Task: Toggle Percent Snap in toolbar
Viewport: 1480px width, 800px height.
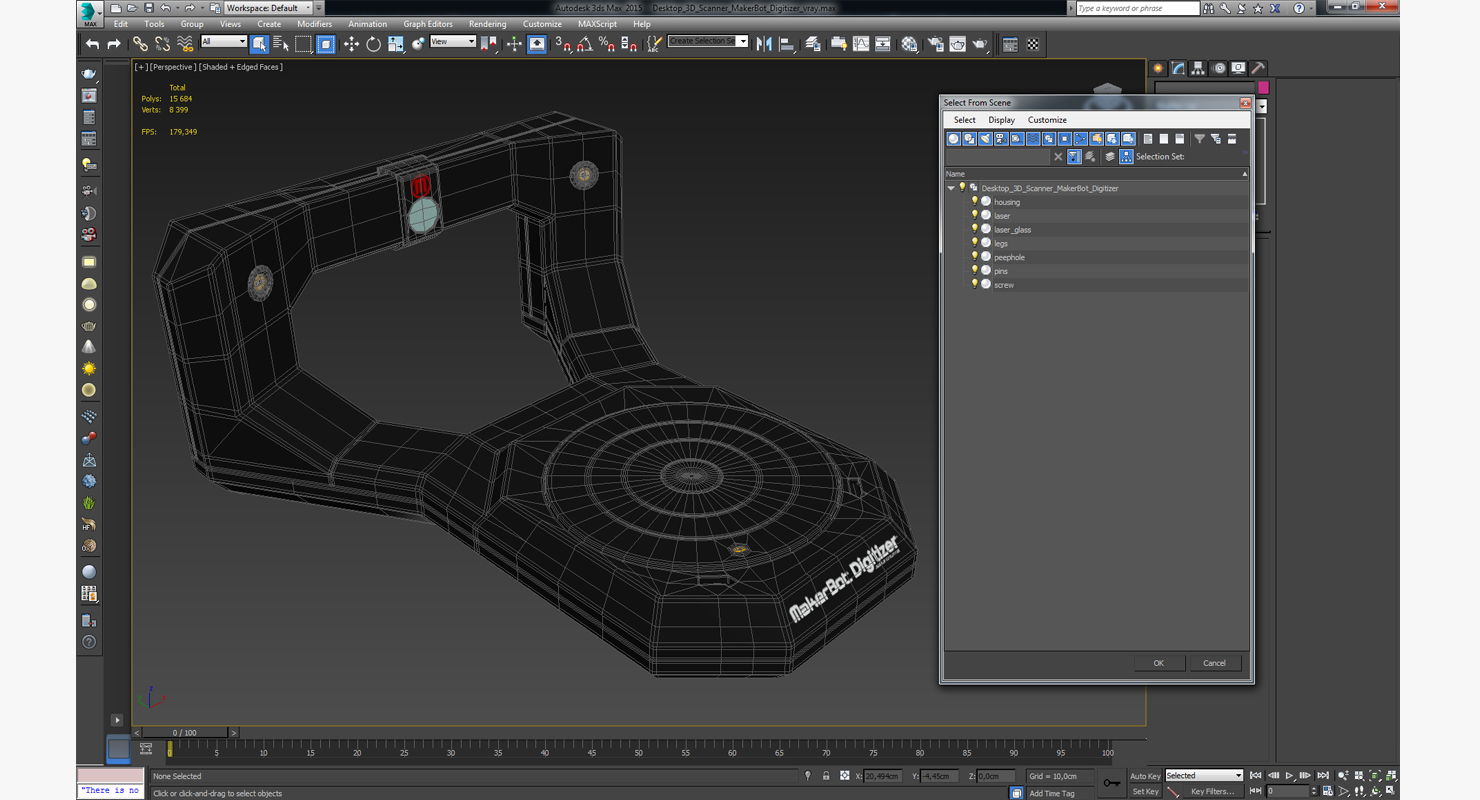Action: click(606, 43)
